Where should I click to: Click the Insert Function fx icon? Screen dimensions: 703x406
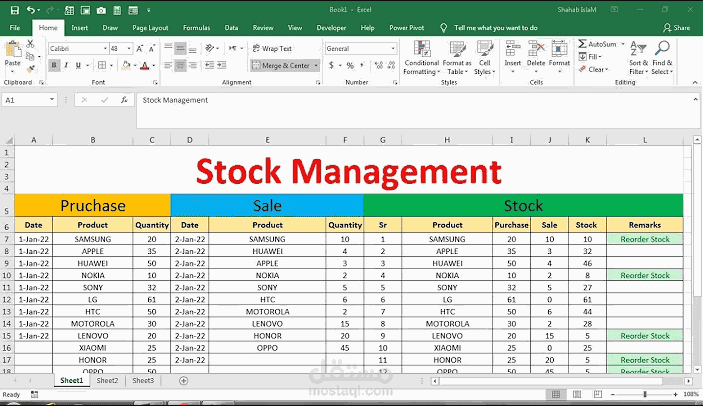[x=124, y=100]
